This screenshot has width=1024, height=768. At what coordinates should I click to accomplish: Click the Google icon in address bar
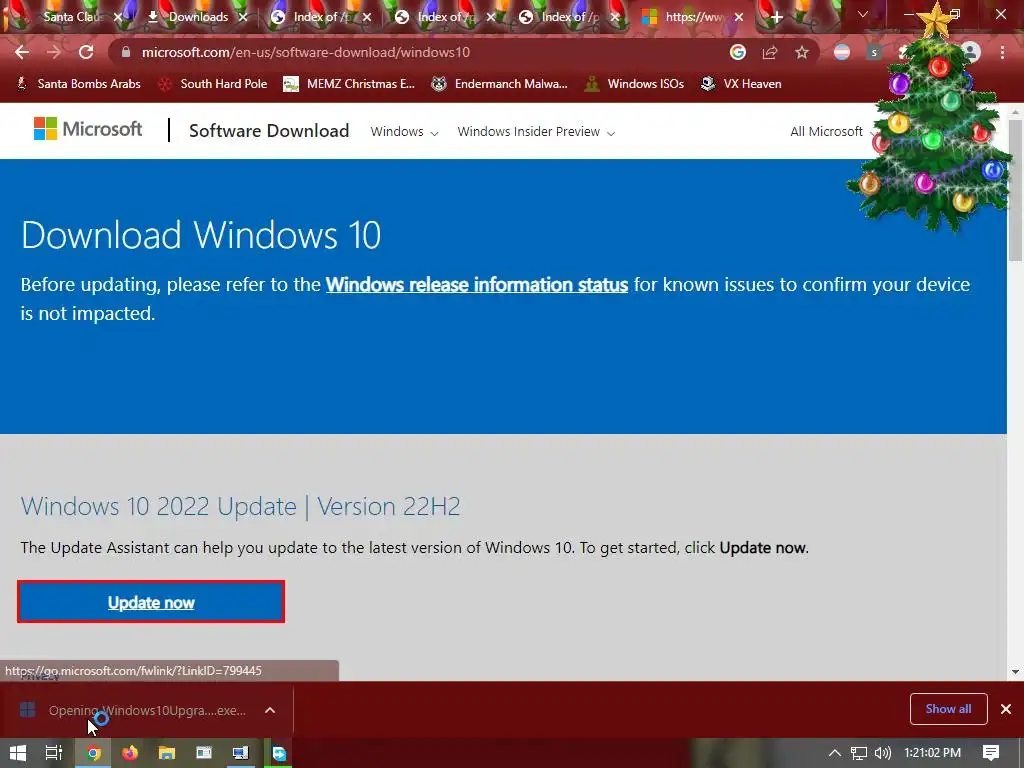(738, 52)
